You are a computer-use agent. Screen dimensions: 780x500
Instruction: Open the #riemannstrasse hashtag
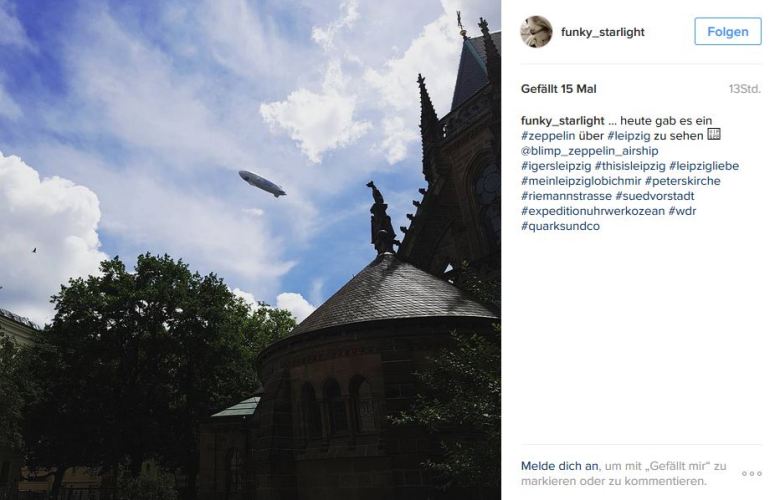click(566, 196)
